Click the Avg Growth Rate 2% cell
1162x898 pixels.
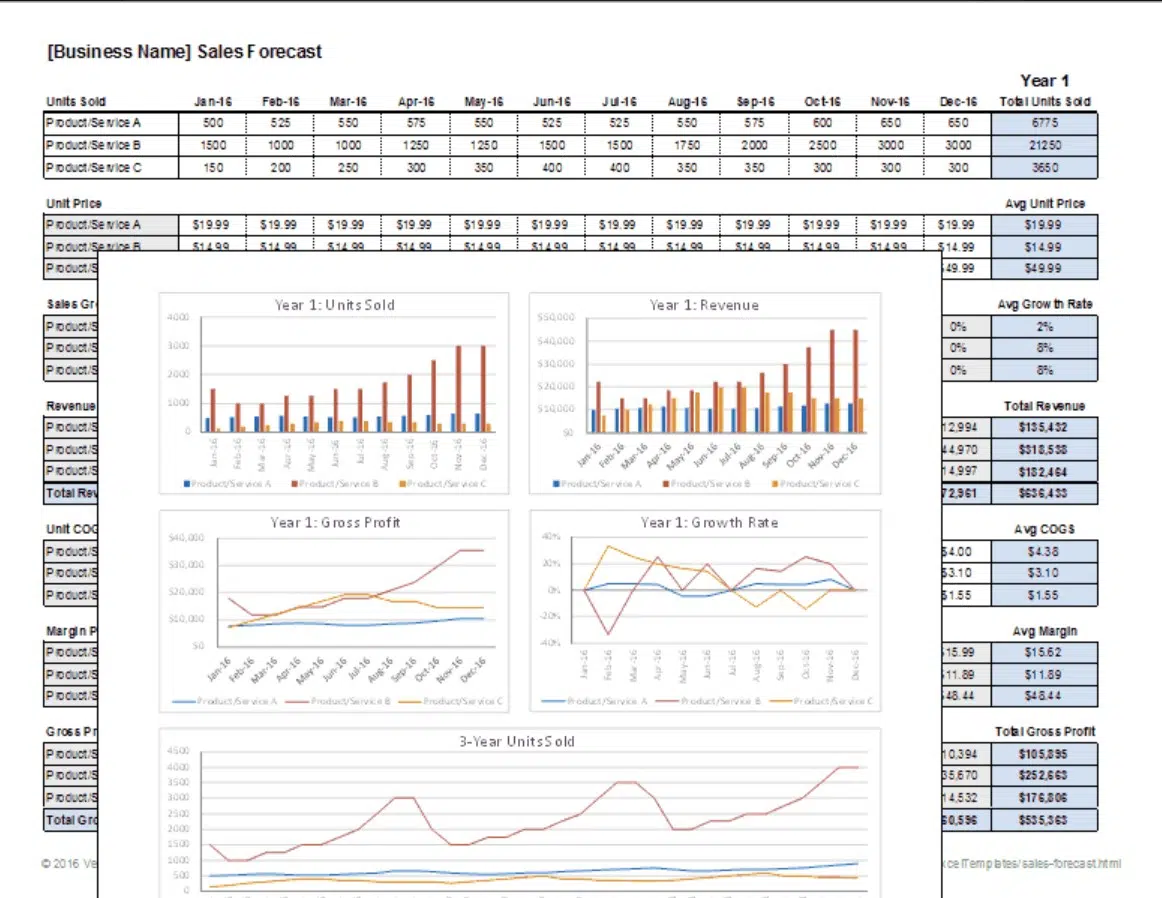tap(1044, 326)
